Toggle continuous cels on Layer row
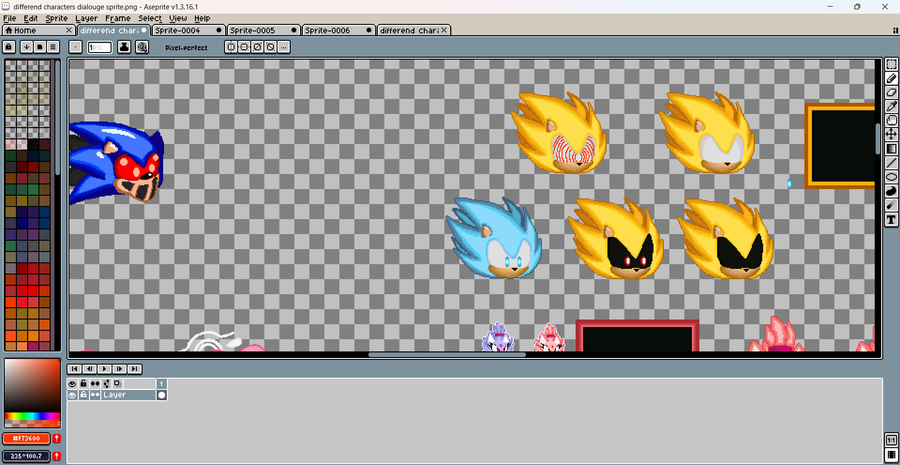This screenshot has width=900, height=465. click(95, 395)
